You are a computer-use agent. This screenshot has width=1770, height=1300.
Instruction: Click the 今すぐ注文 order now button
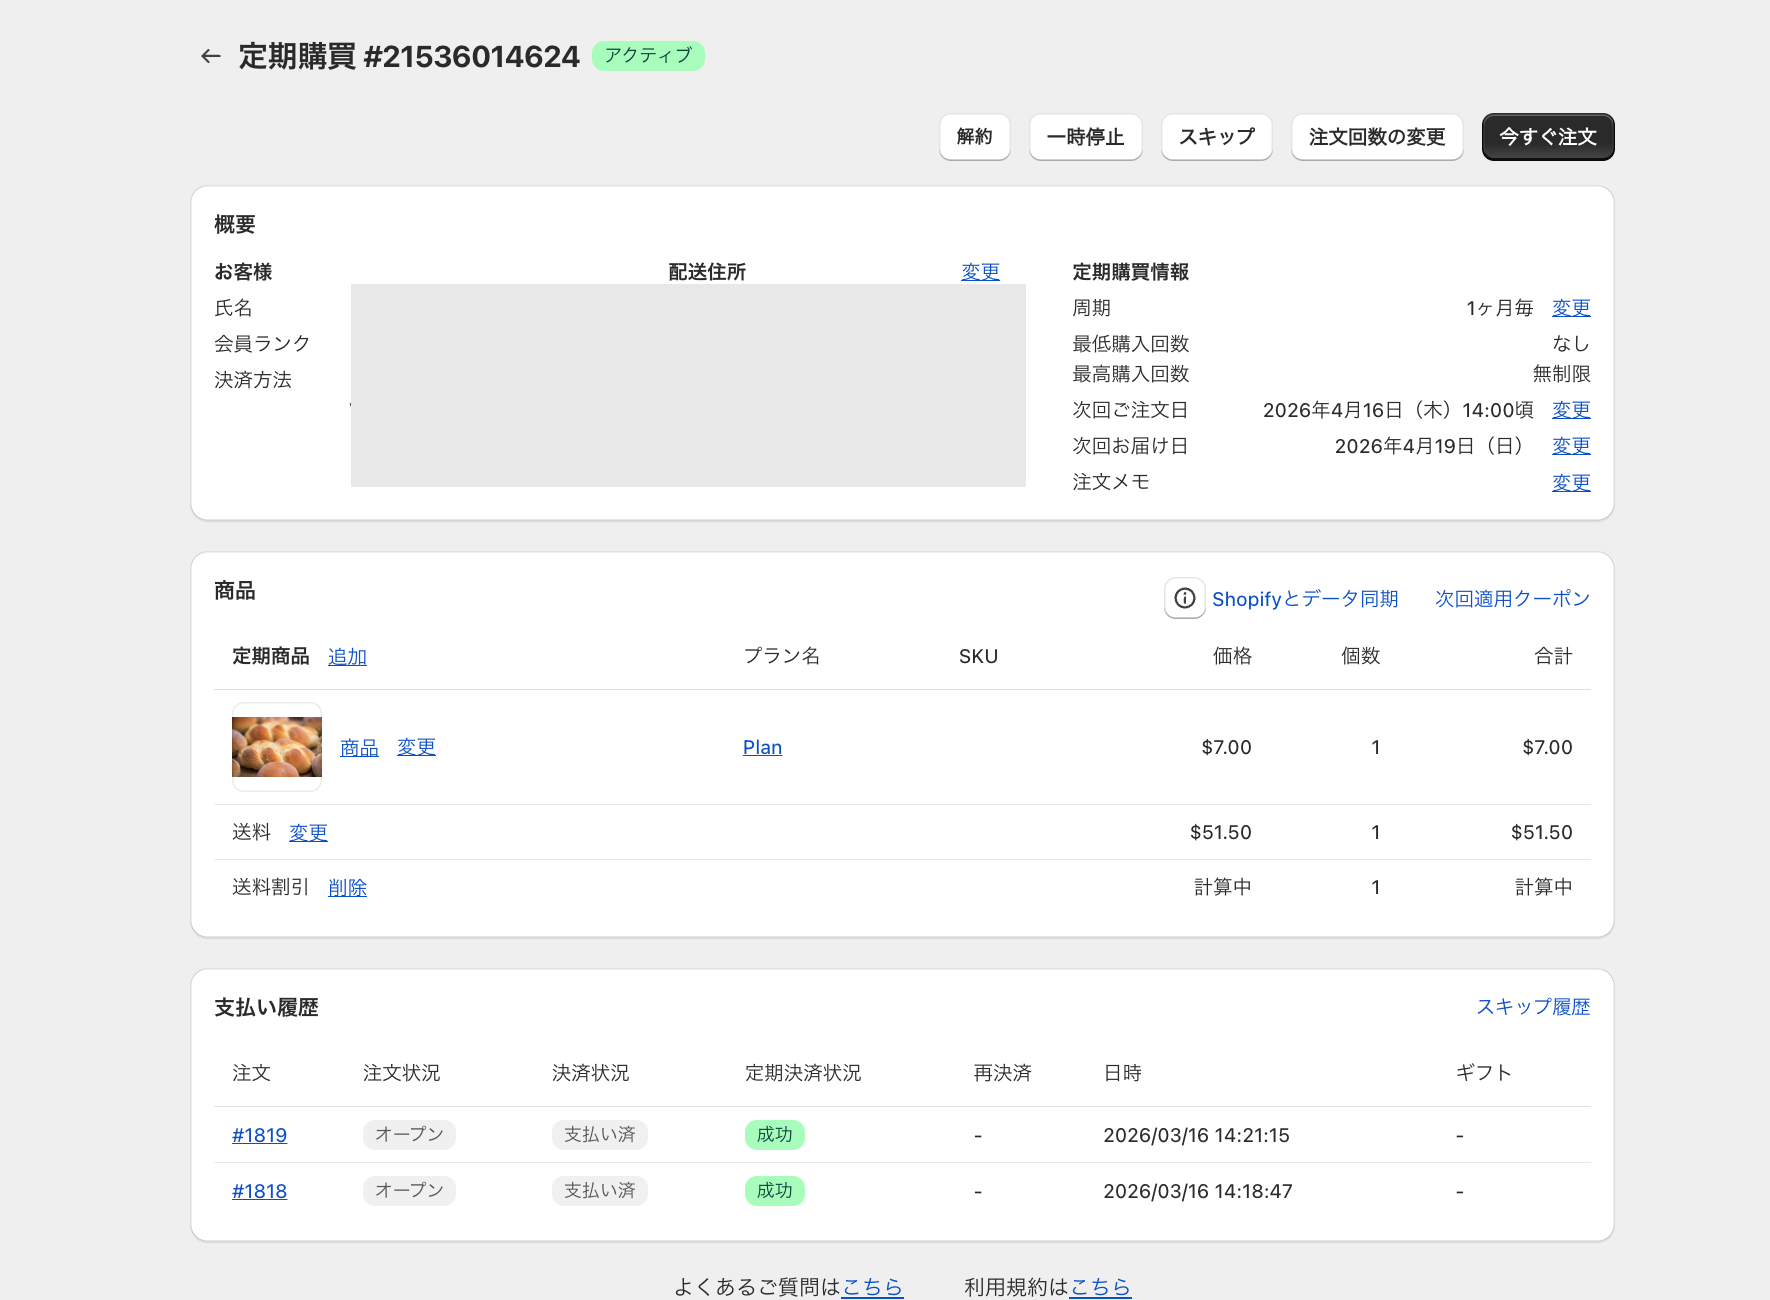(1547, 137)
